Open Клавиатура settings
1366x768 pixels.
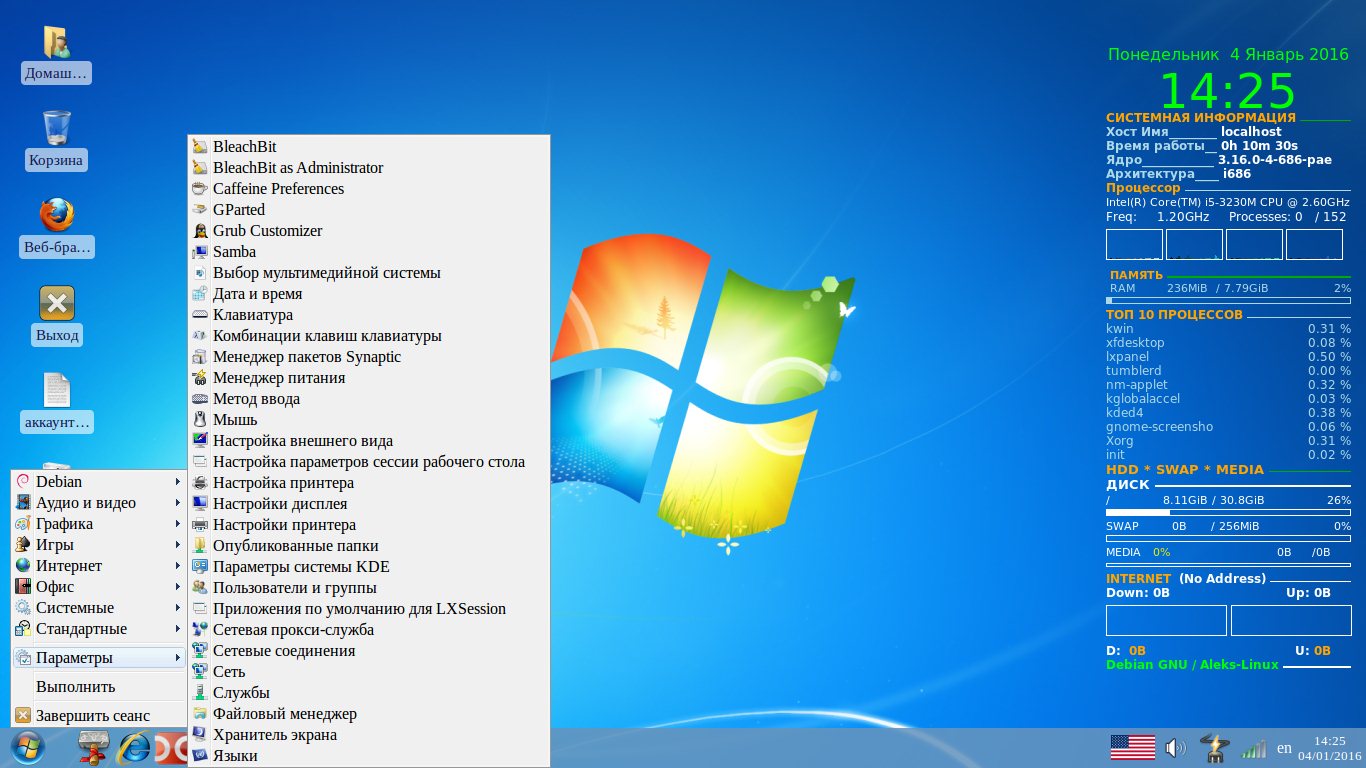click(x=369, y=314)
